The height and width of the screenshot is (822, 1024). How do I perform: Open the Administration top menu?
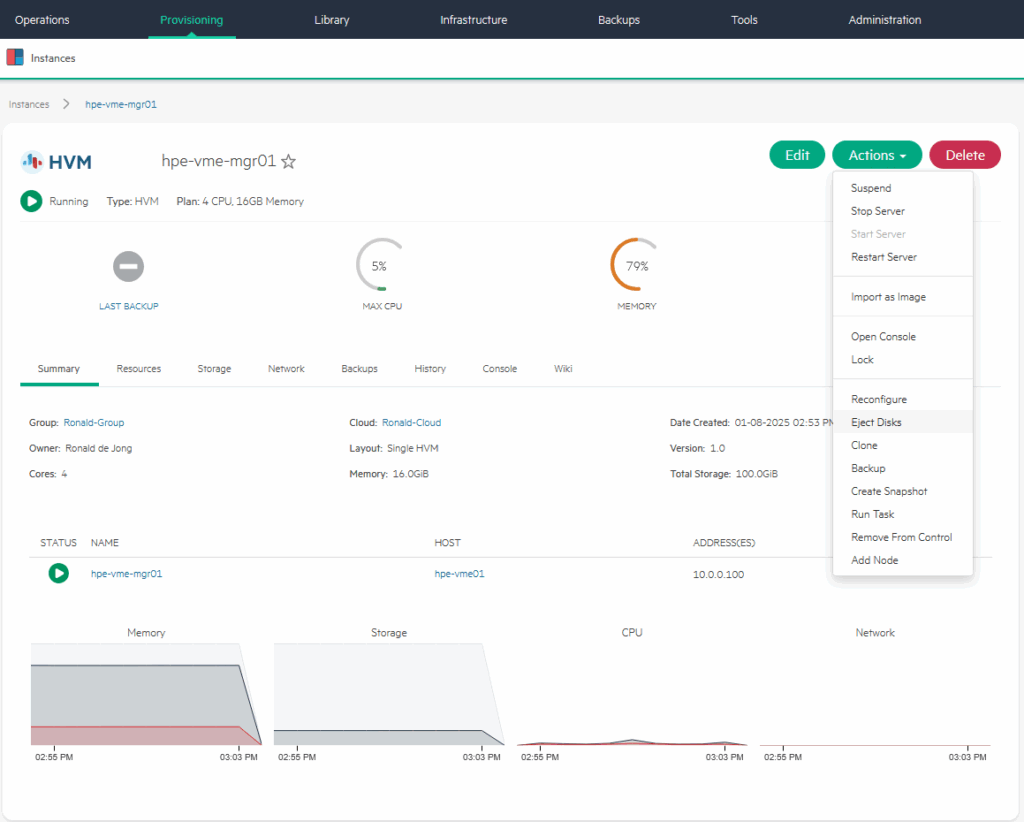tap(884, 20)
